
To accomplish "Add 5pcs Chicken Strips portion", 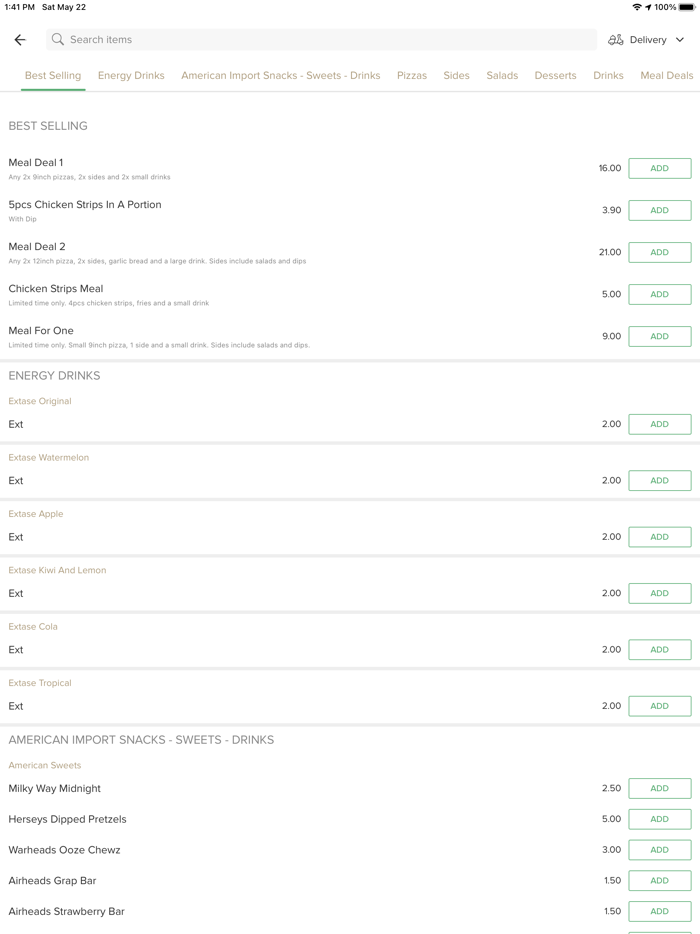I will click(x=659, y=210).
